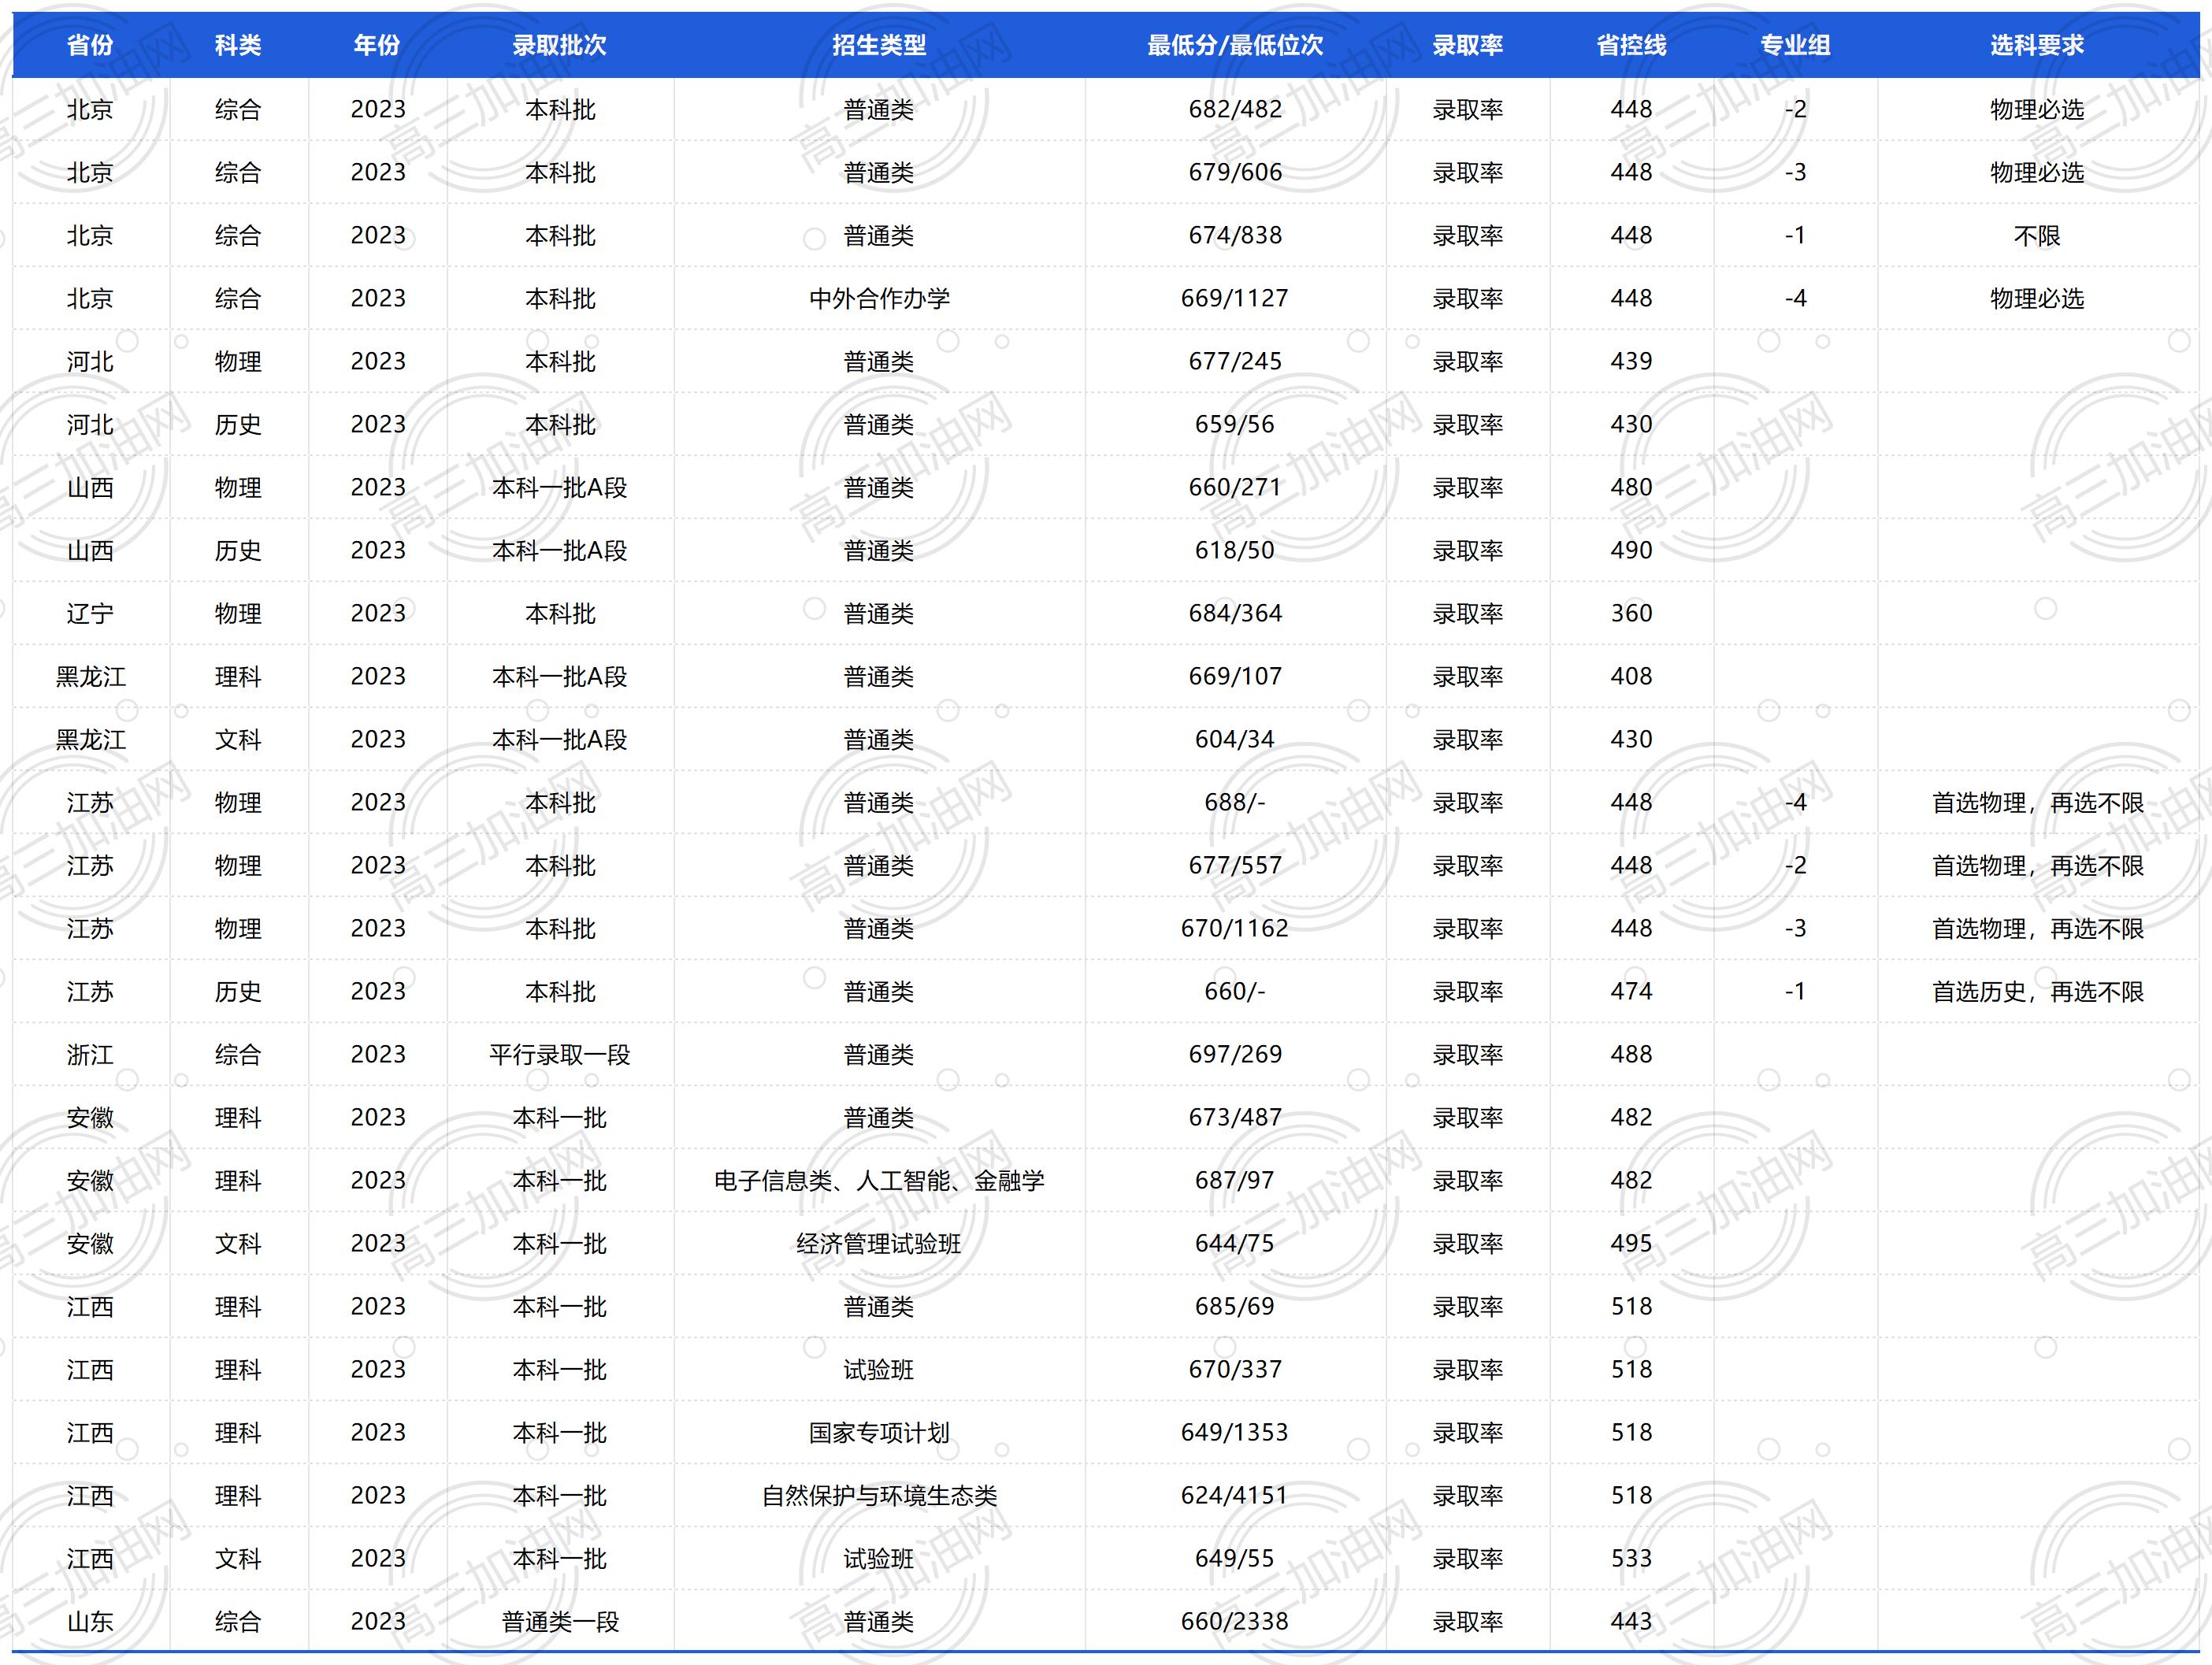This screenshot has width=2212, height=1665.
Task: Open 录取率 link in 687/97 row
Action: point(1468,1180)
